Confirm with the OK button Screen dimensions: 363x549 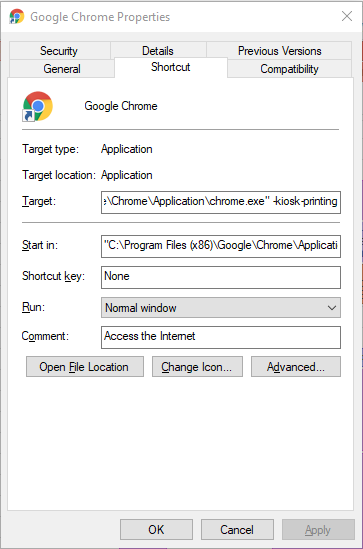(156, 529)
